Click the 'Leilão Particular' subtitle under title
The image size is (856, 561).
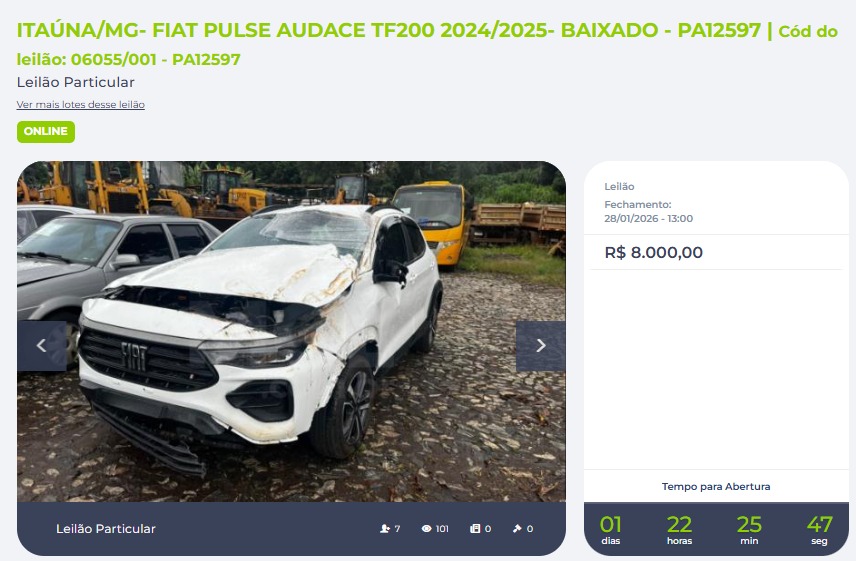click(x=75, y=82)
